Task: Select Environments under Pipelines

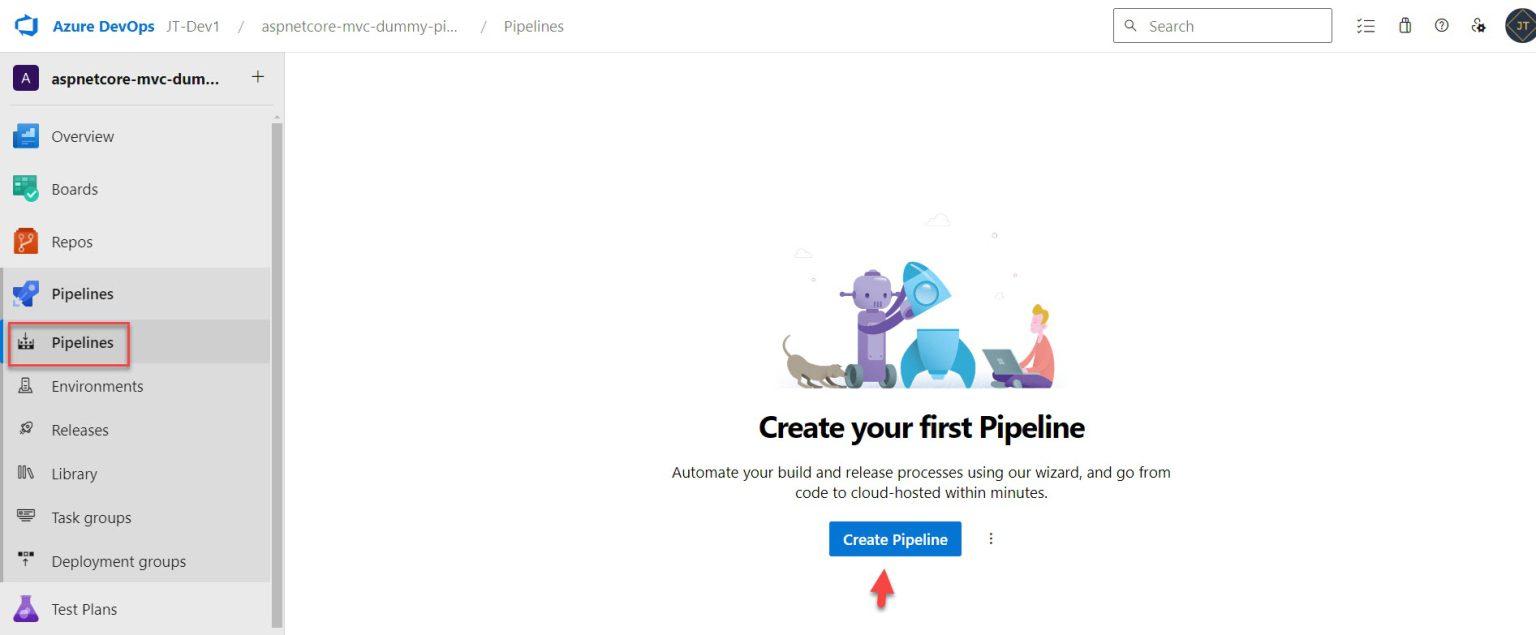Action: 97,386
